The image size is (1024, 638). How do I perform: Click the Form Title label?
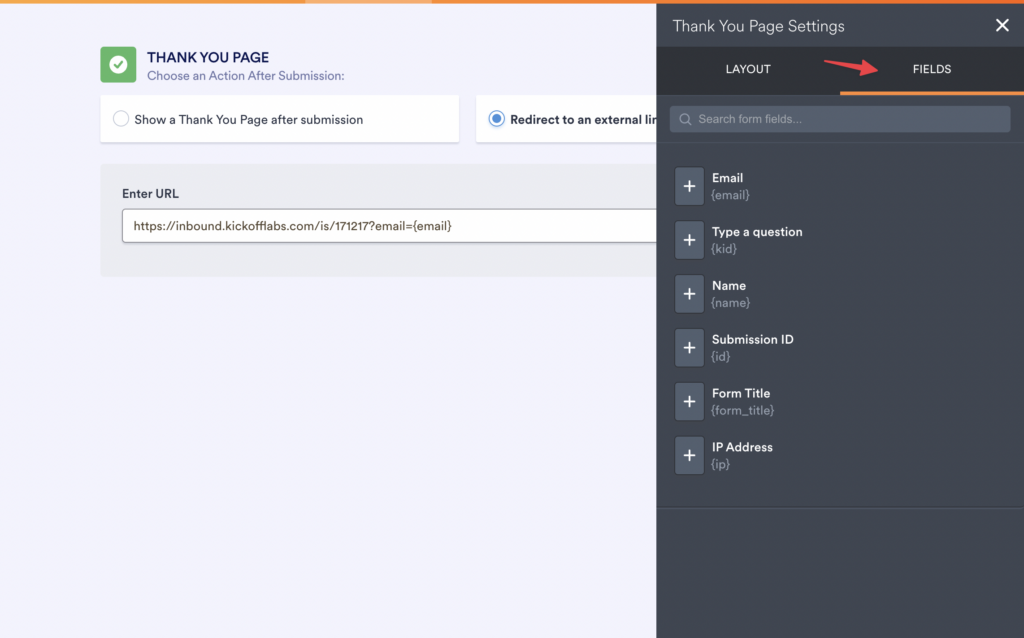click(741, 393)
